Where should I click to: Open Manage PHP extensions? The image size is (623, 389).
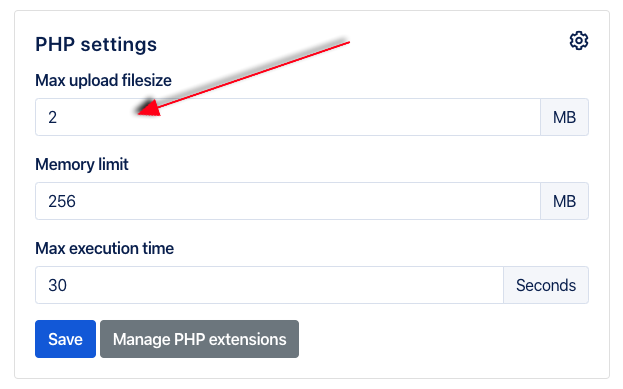(x=199, y=339)
